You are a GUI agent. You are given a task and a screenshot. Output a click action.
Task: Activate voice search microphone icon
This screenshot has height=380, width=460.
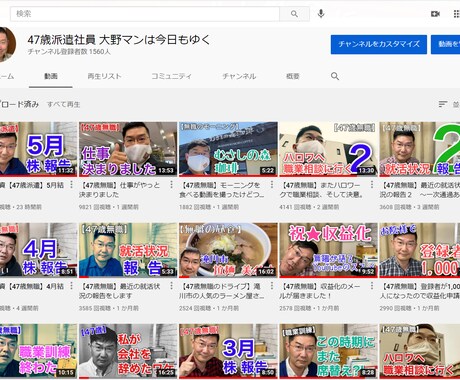coord(321,14)
